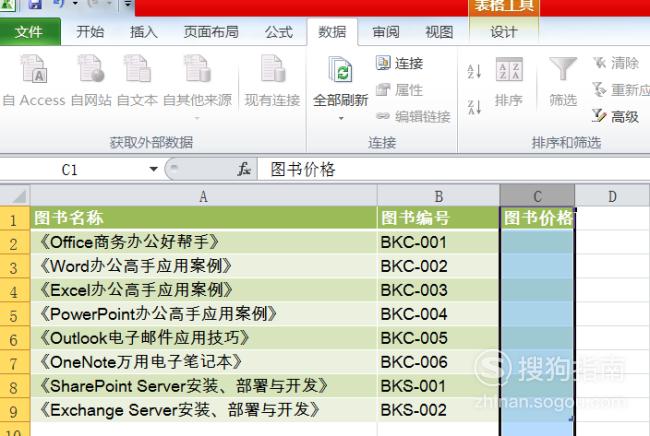Click the Clear (清除) filter button
This screenshot has height=436, width=650.
616,63
